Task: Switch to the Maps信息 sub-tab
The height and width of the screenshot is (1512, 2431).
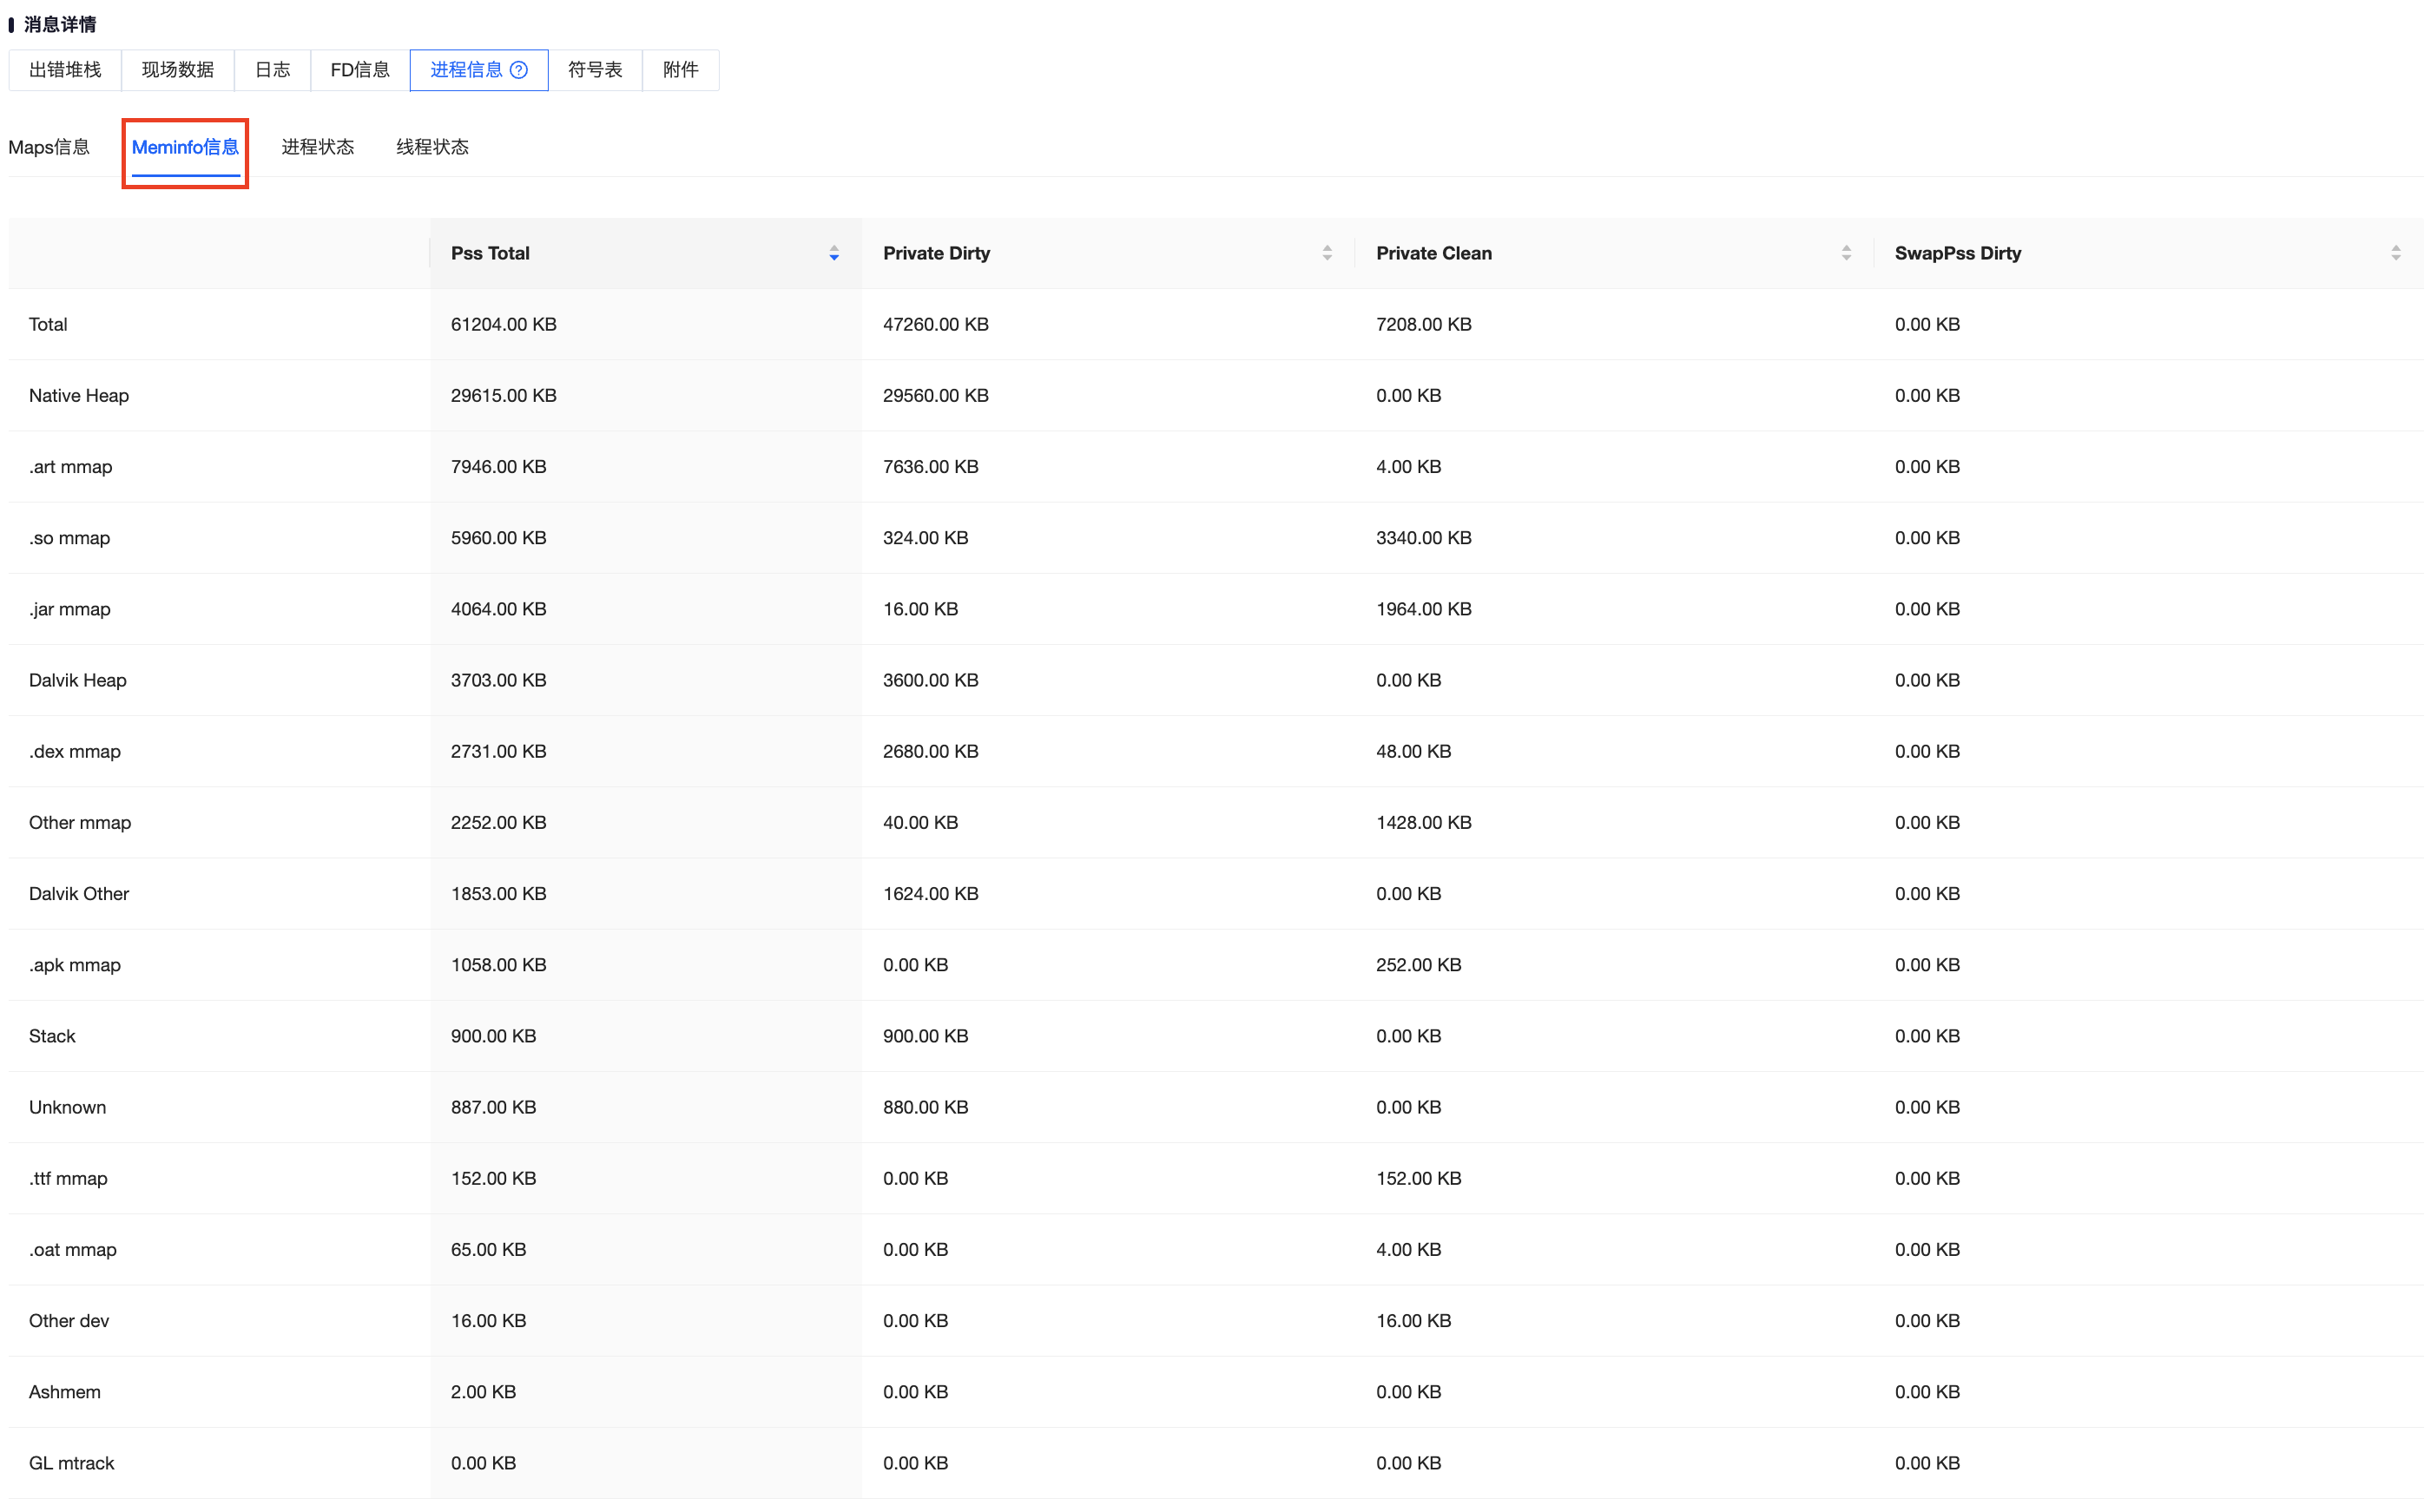Action: point(49,147)
